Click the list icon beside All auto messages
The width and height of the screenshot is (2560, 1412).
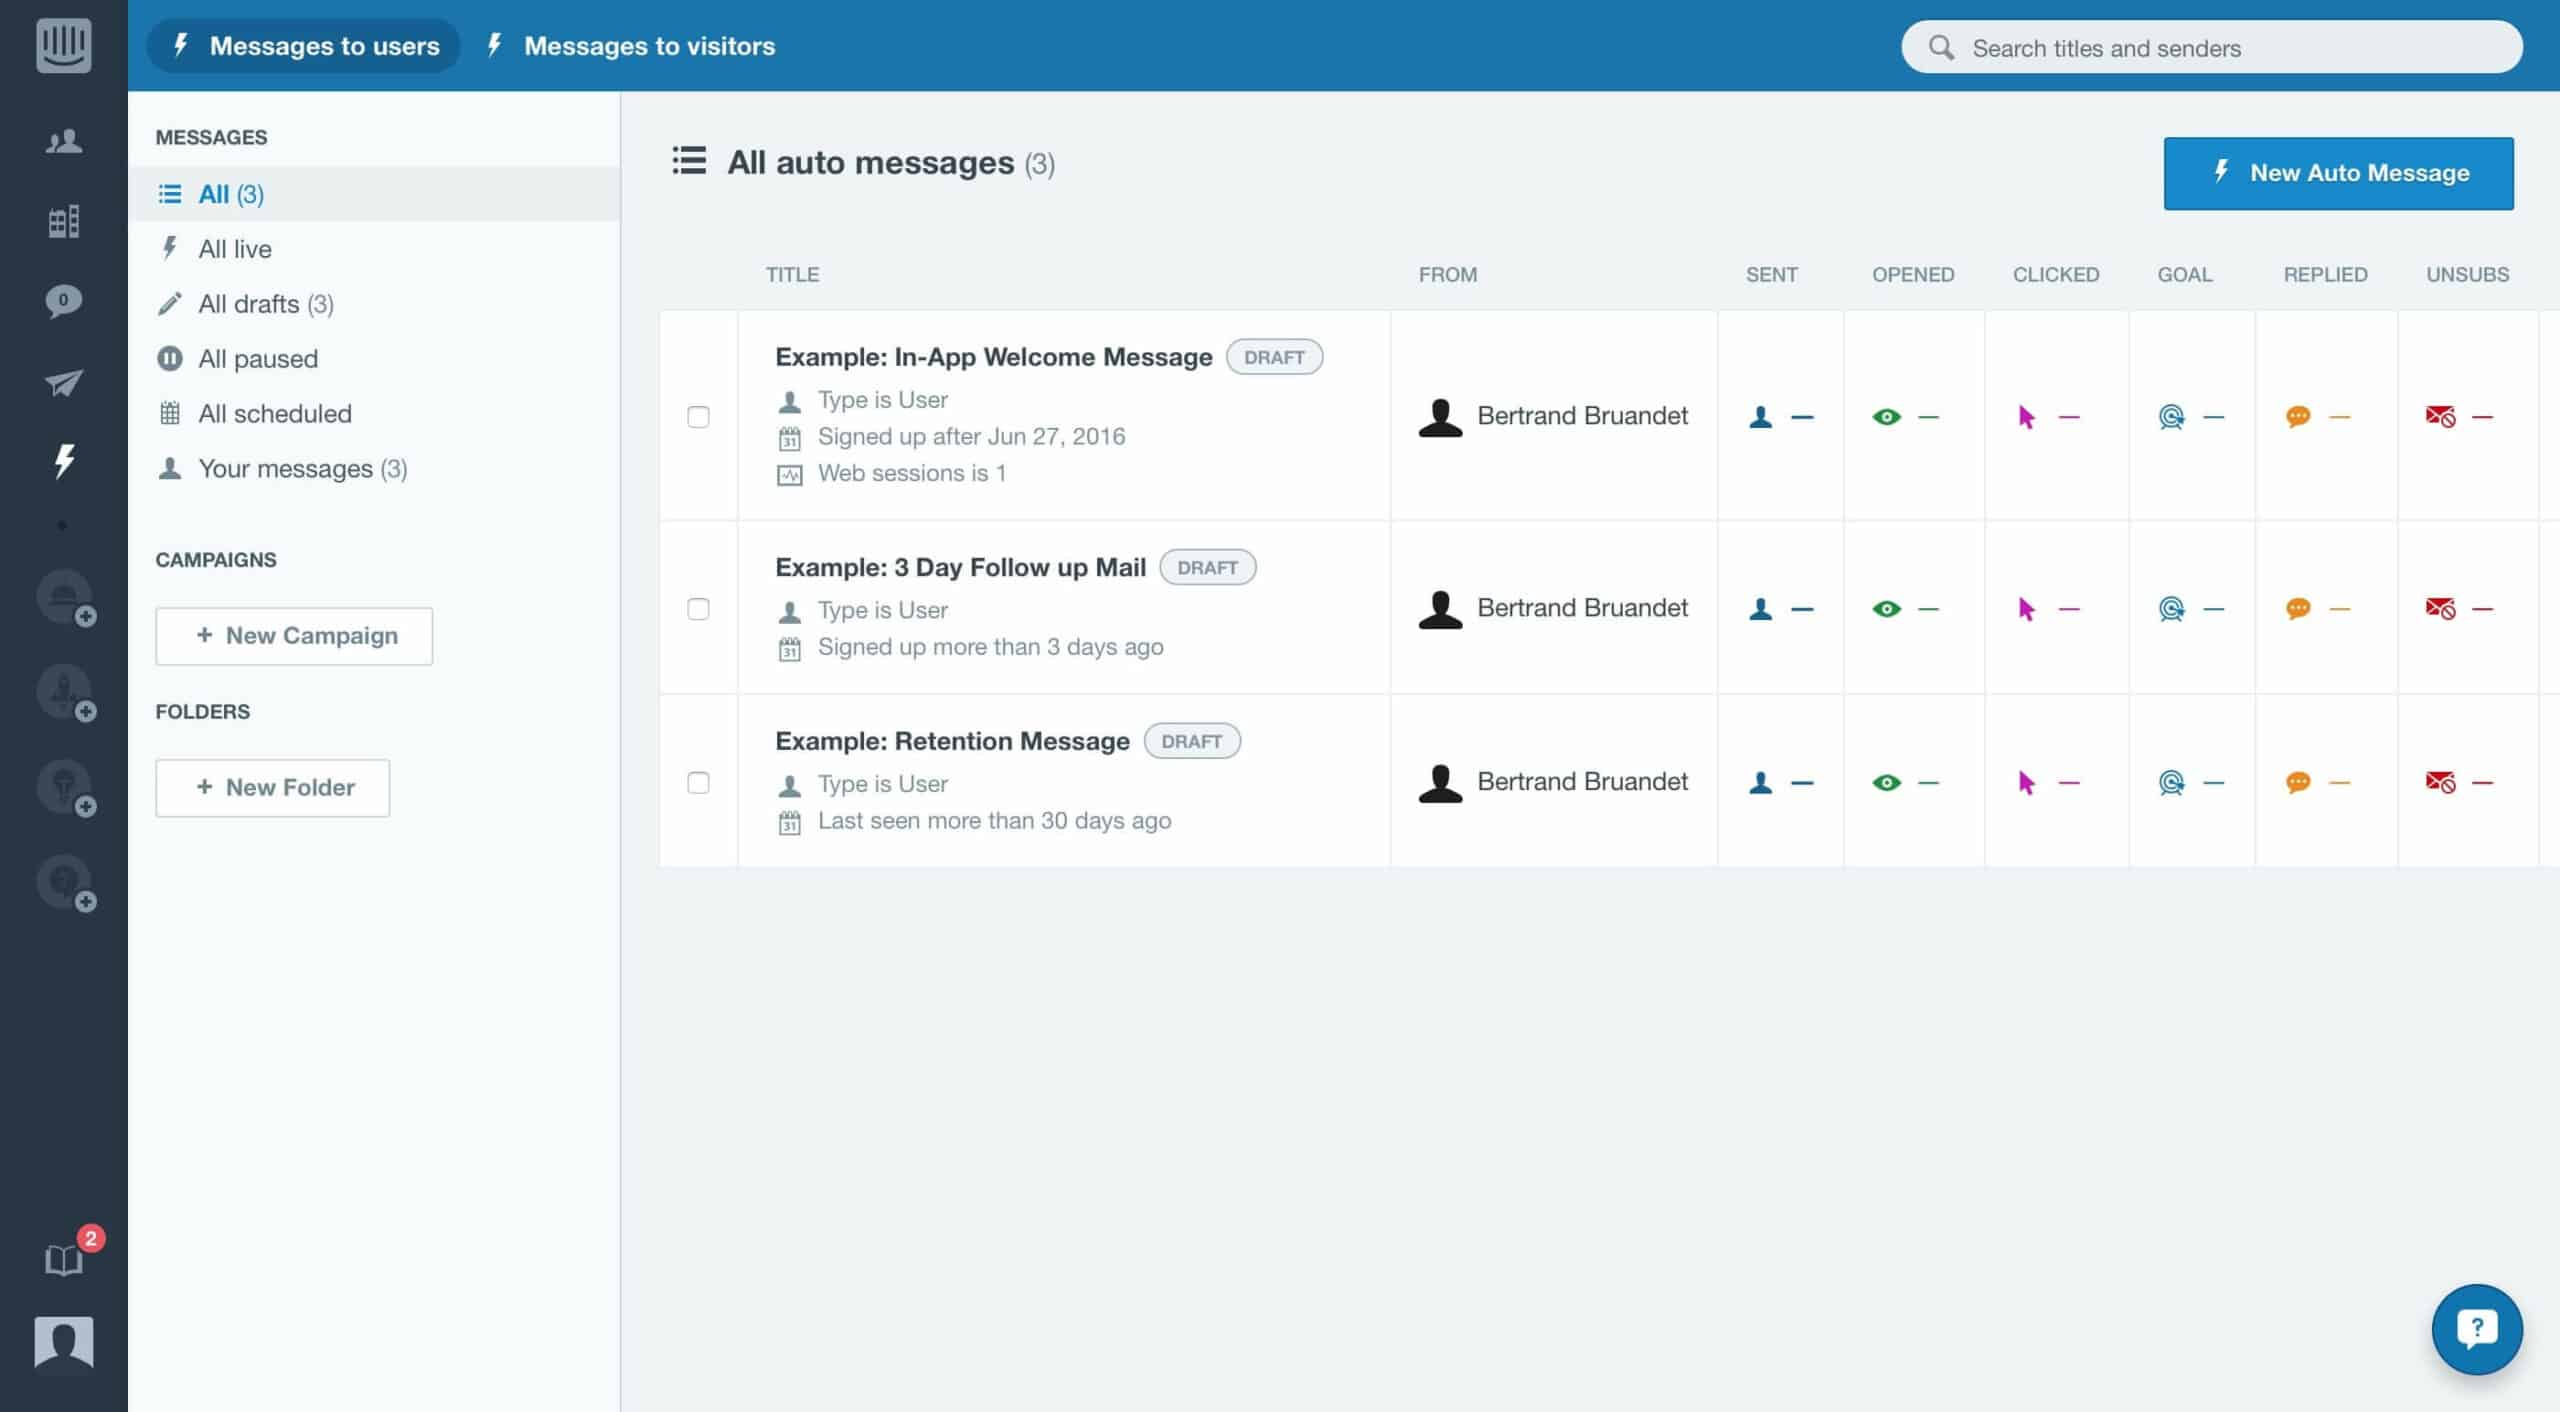click(689, 161)
